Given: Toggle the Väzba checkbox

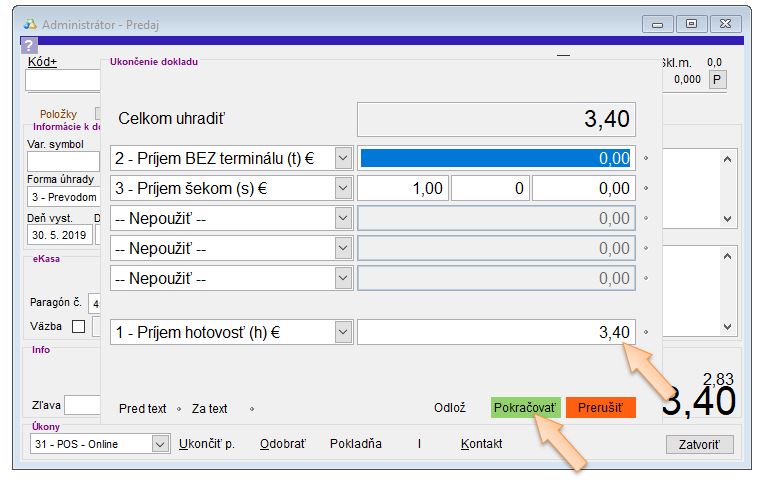Looking at the screenshot, I should click(x=78, y=327).
